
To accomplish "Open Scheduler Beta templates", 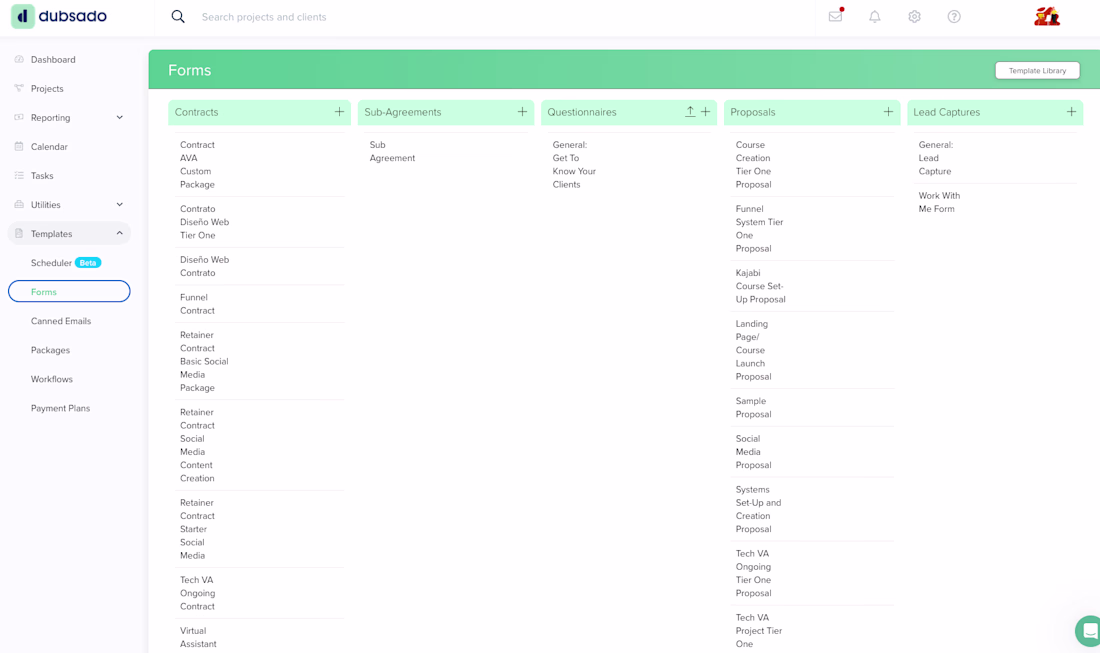I will (x=66, y=263).
